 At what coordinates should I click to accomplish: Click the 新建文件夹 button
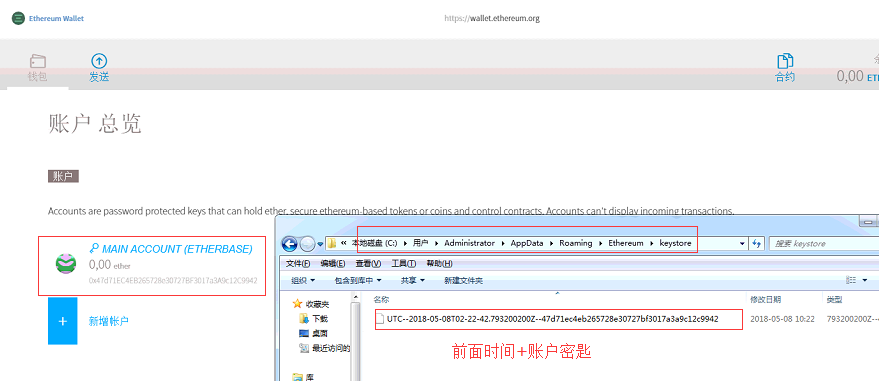pyautogui.click(x=463, y=280)
